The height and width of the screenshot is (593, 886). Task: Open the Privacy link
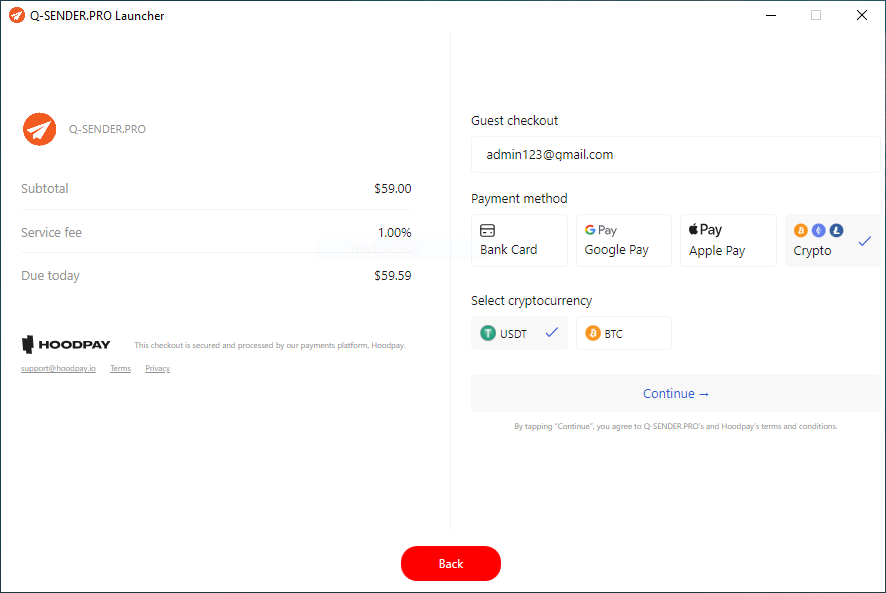tap(158, 368)
